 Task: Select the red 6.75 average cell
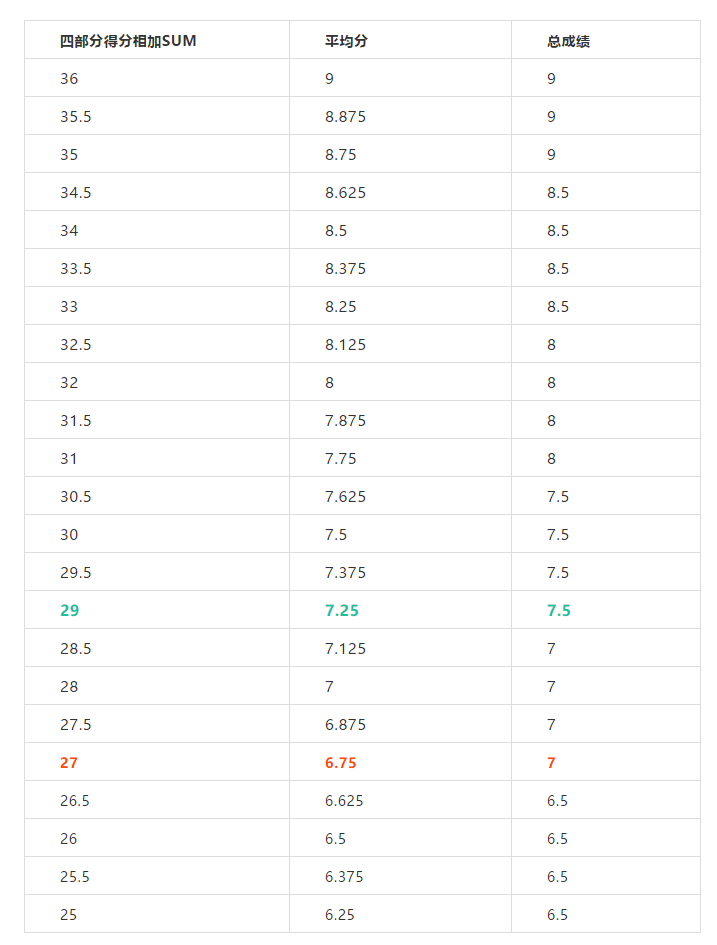pyautogui.click(x=400, y=762)
